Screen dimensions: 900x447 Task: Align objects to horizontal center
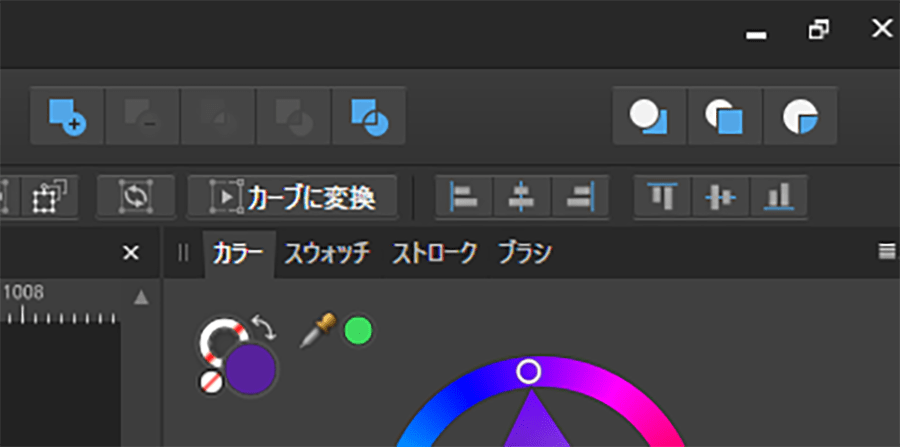tap(522, 196)
